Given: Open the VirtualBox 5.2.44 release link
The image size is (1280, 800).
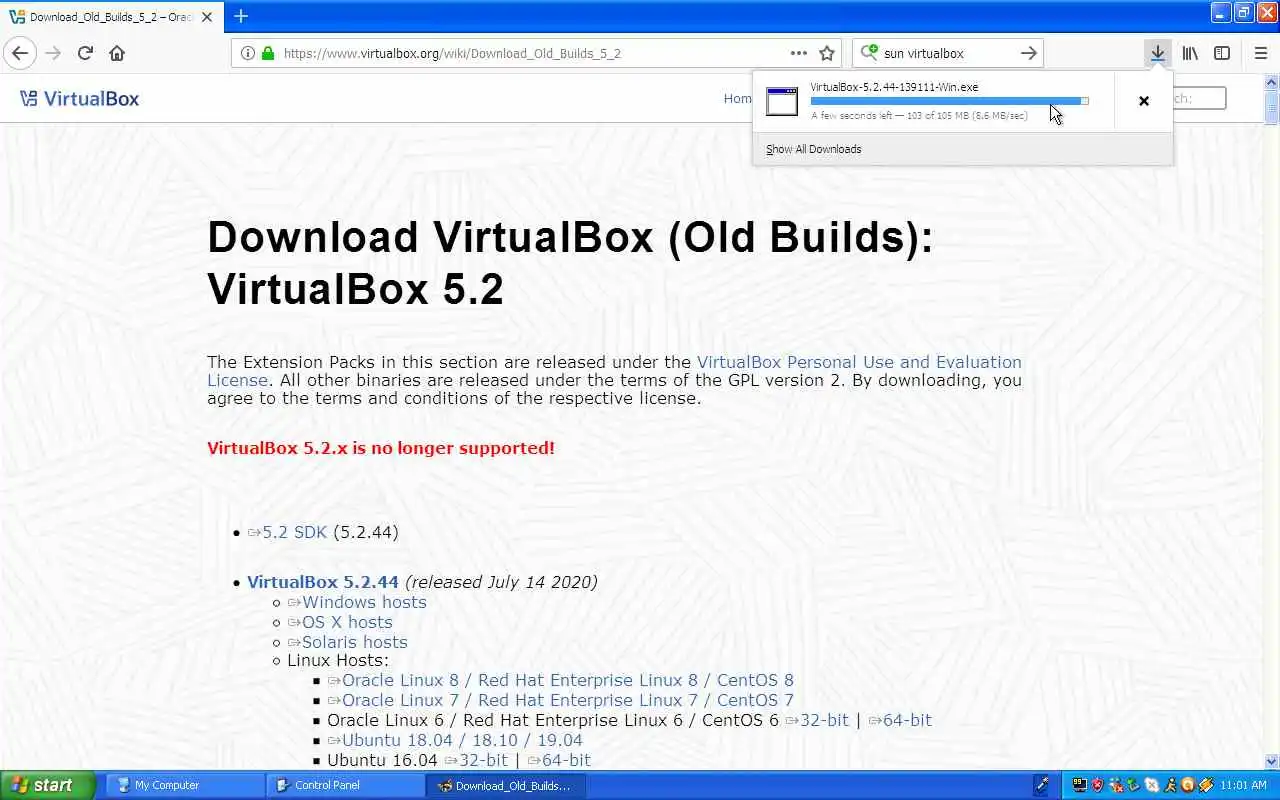Looking at the screenshot, I should tap(323, 582).
